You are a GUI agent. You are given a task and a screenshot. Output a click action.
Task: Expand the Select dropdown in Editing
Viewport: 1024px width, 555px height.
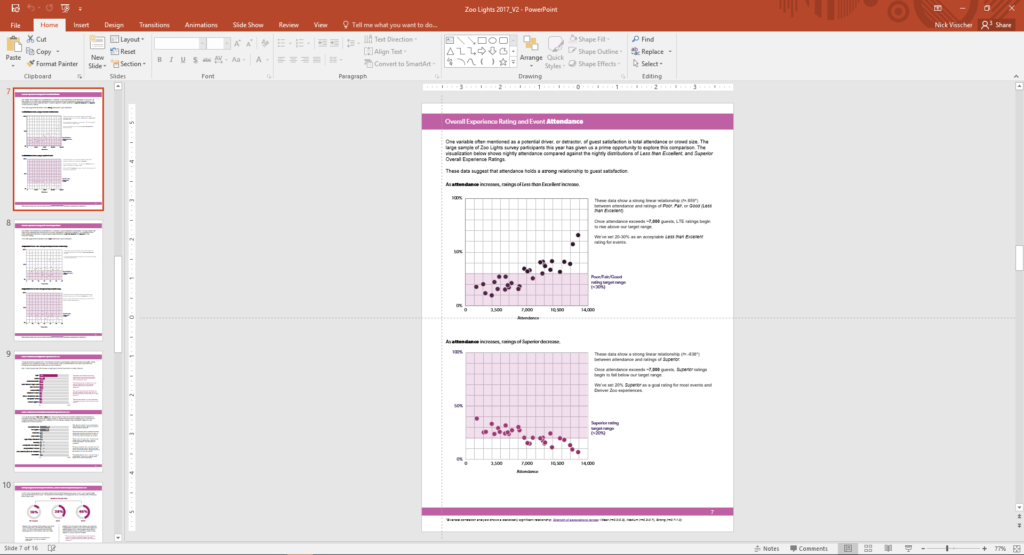[649, 63]
